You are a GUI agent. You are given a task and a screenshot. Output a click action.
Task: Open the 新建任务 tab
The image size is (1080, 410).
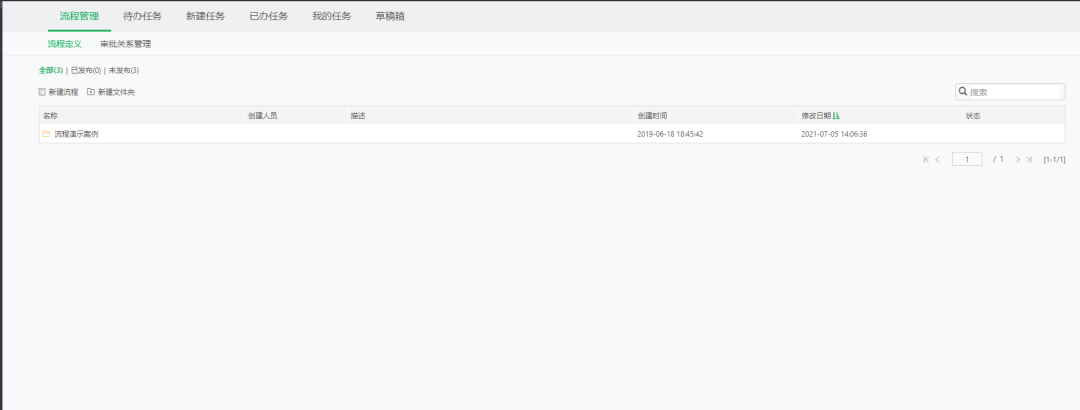pos(205,16)
